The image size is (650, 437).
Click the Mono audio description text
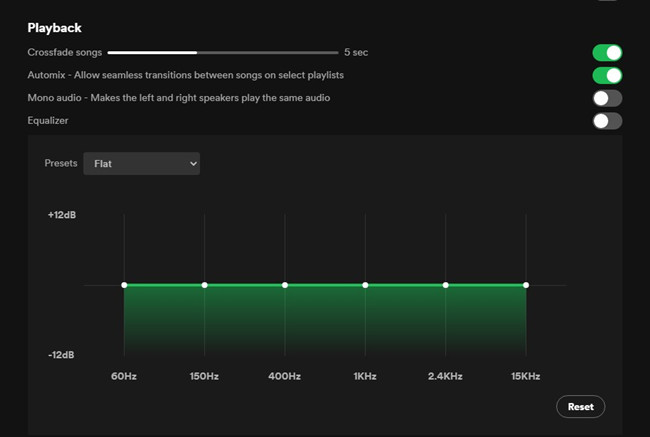179,98
